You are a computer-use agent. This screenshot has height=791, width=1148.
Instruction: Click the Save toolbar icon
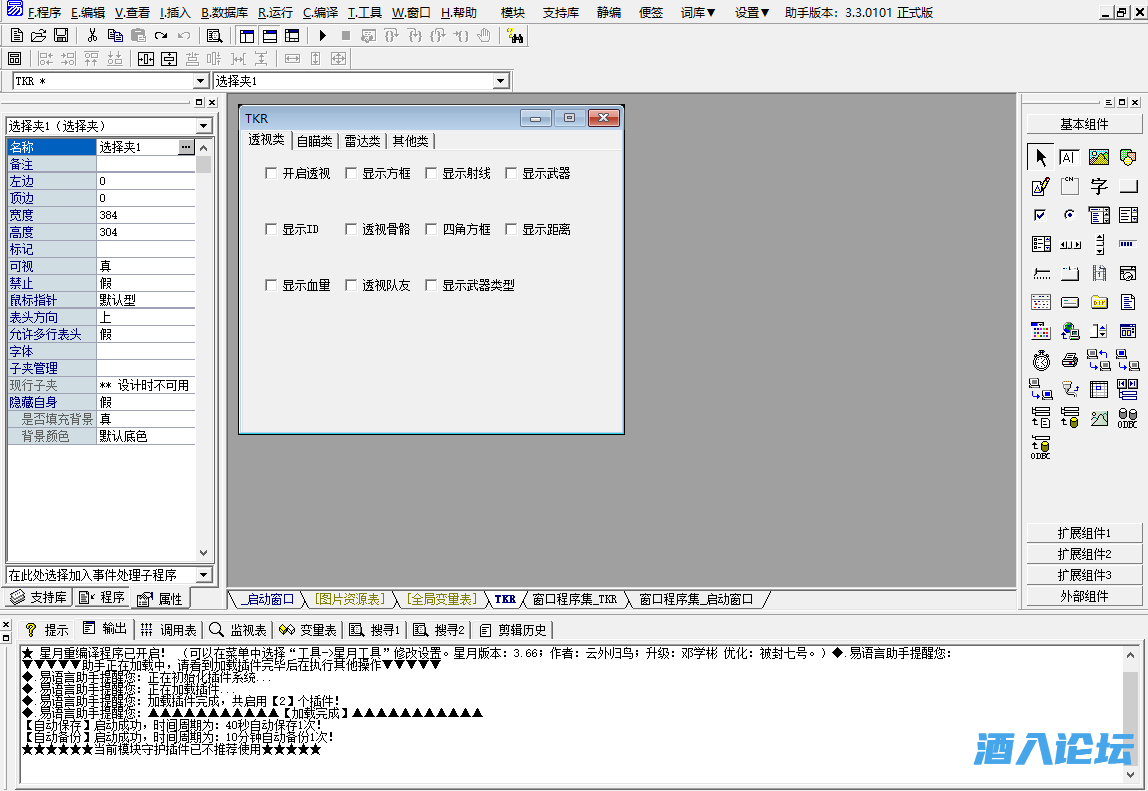click(62, 33)
